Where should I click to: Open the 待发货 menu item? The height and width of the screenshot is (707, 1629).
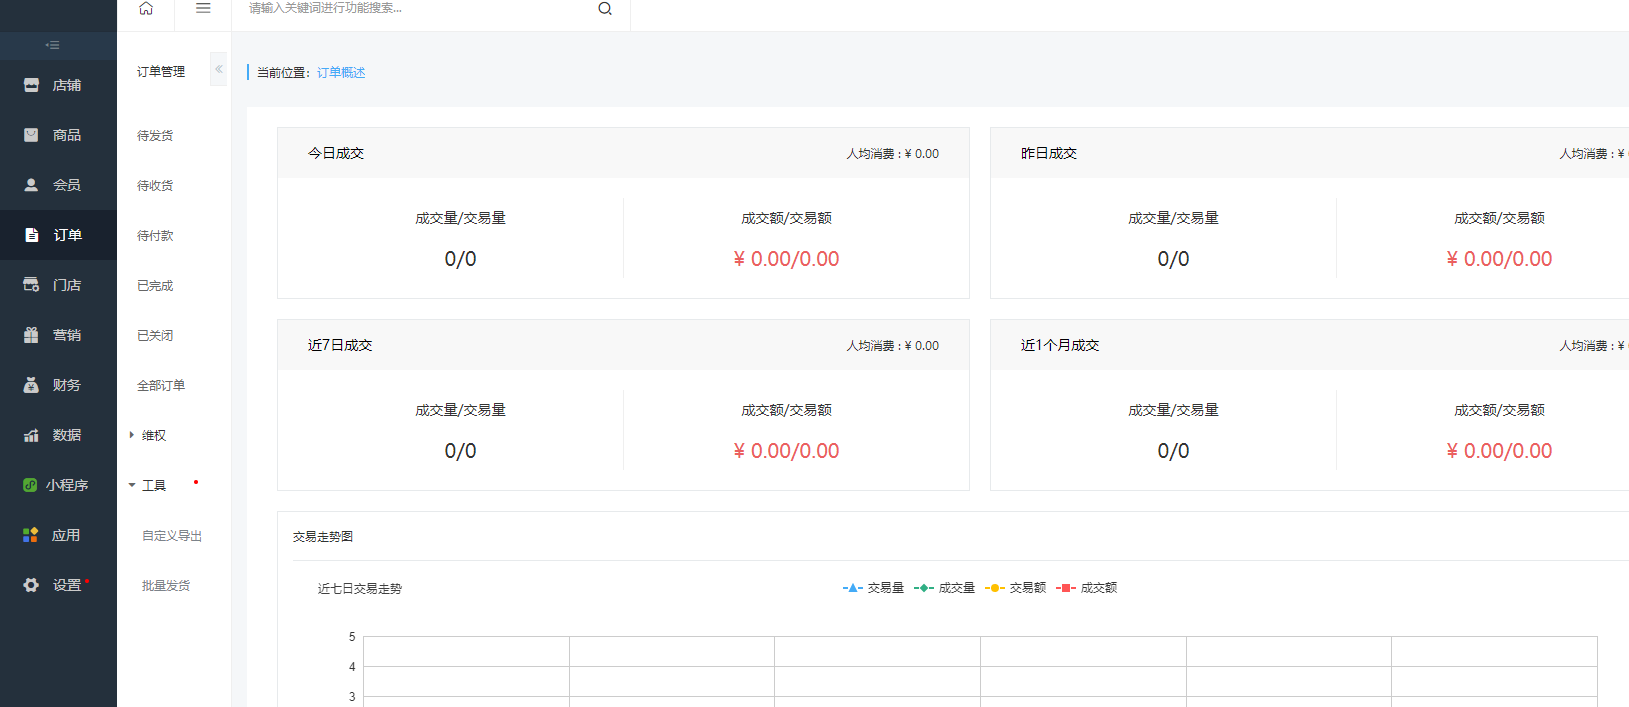click(155, 135)
